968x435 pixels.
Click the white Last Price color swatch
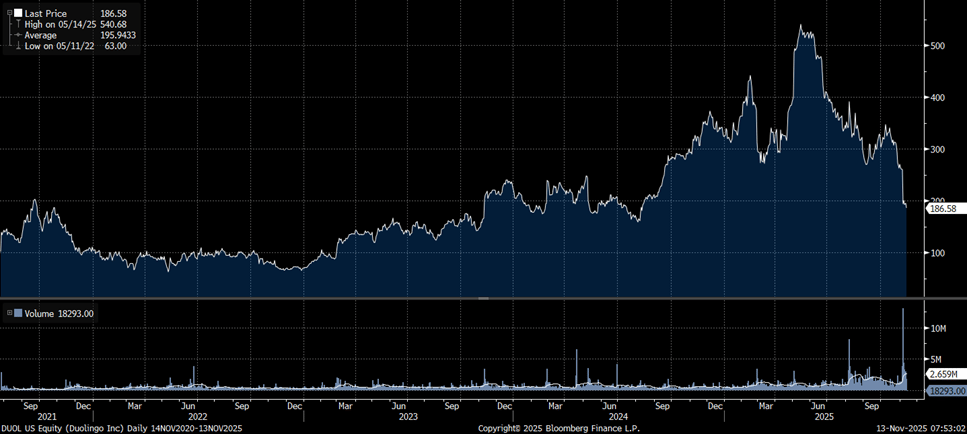(x=17, y=13)
